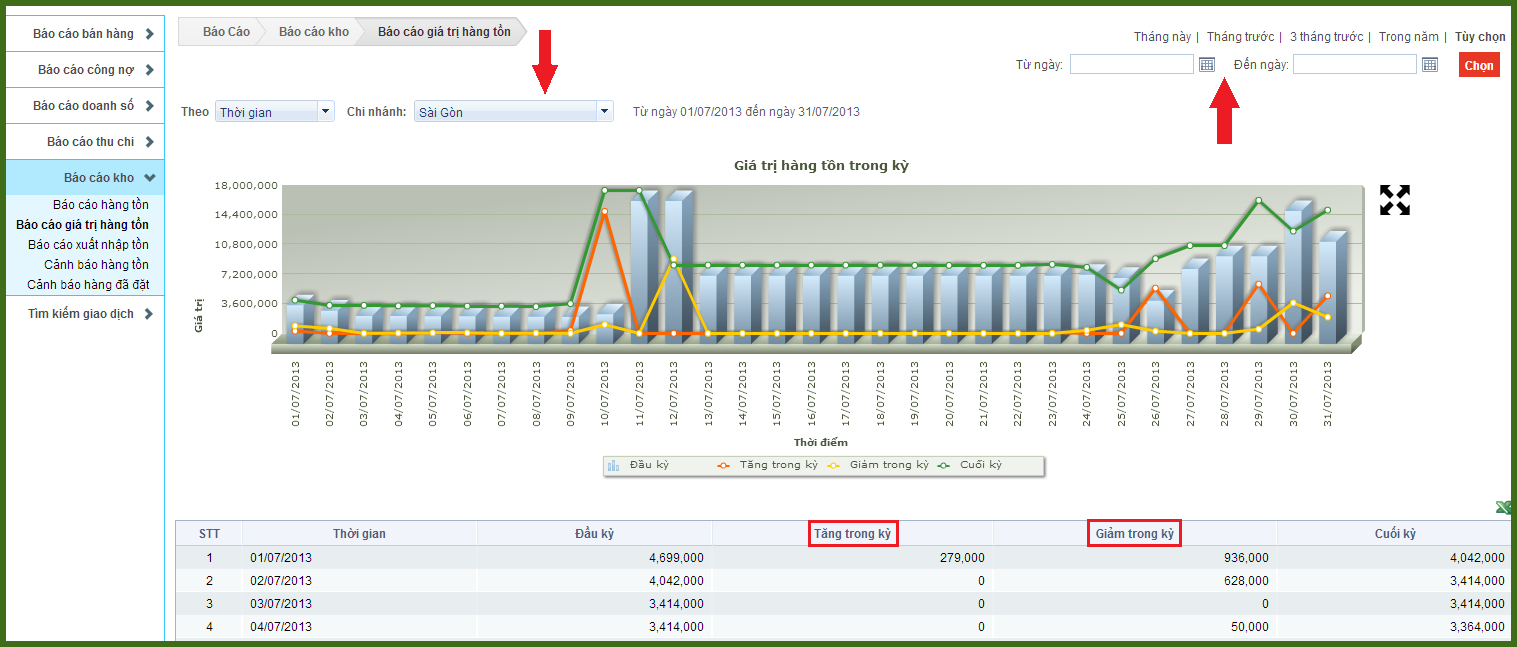Collapse Báo cáo kho menu

83,178
